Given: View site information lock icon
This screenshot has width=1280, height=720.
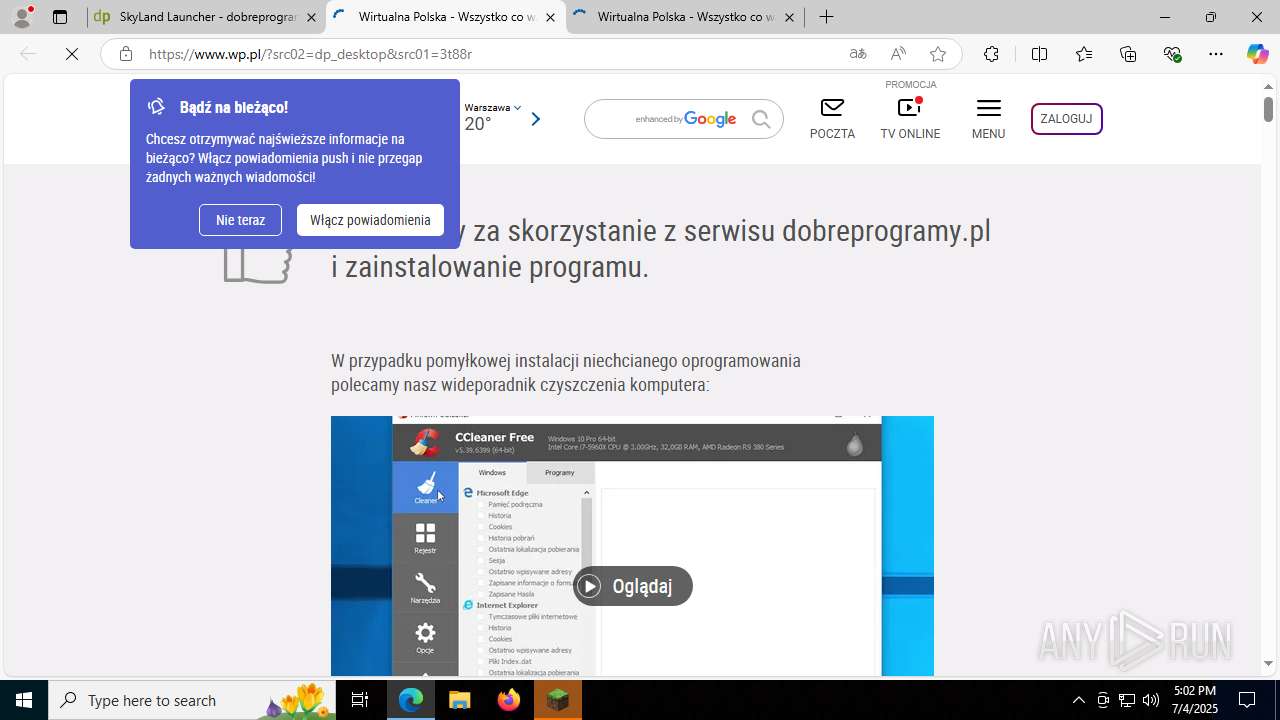Looking at the screenshot, I should 125,54.
